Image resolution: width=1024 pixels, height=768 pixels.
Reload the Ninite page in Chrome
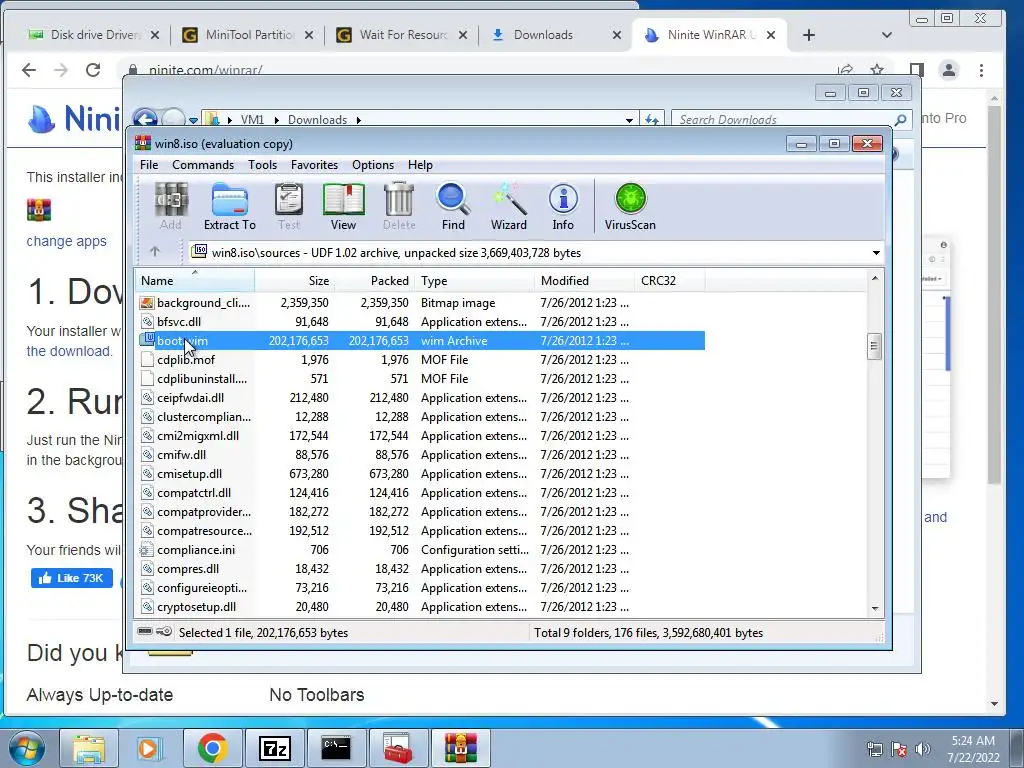[93, 70]
